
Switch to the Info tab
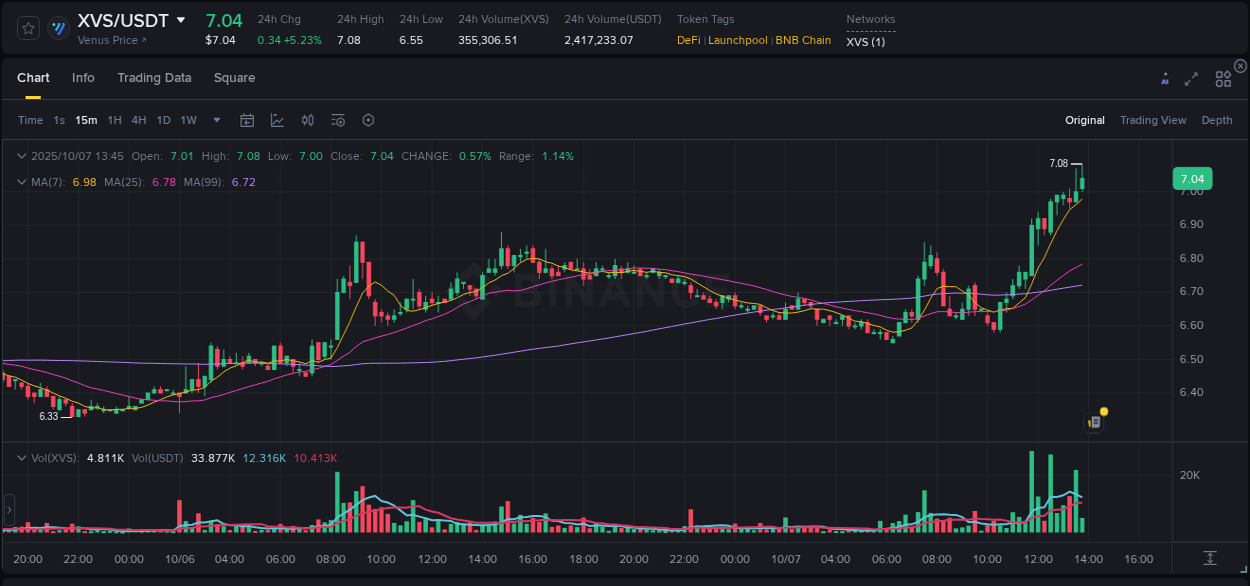(83, 77)
